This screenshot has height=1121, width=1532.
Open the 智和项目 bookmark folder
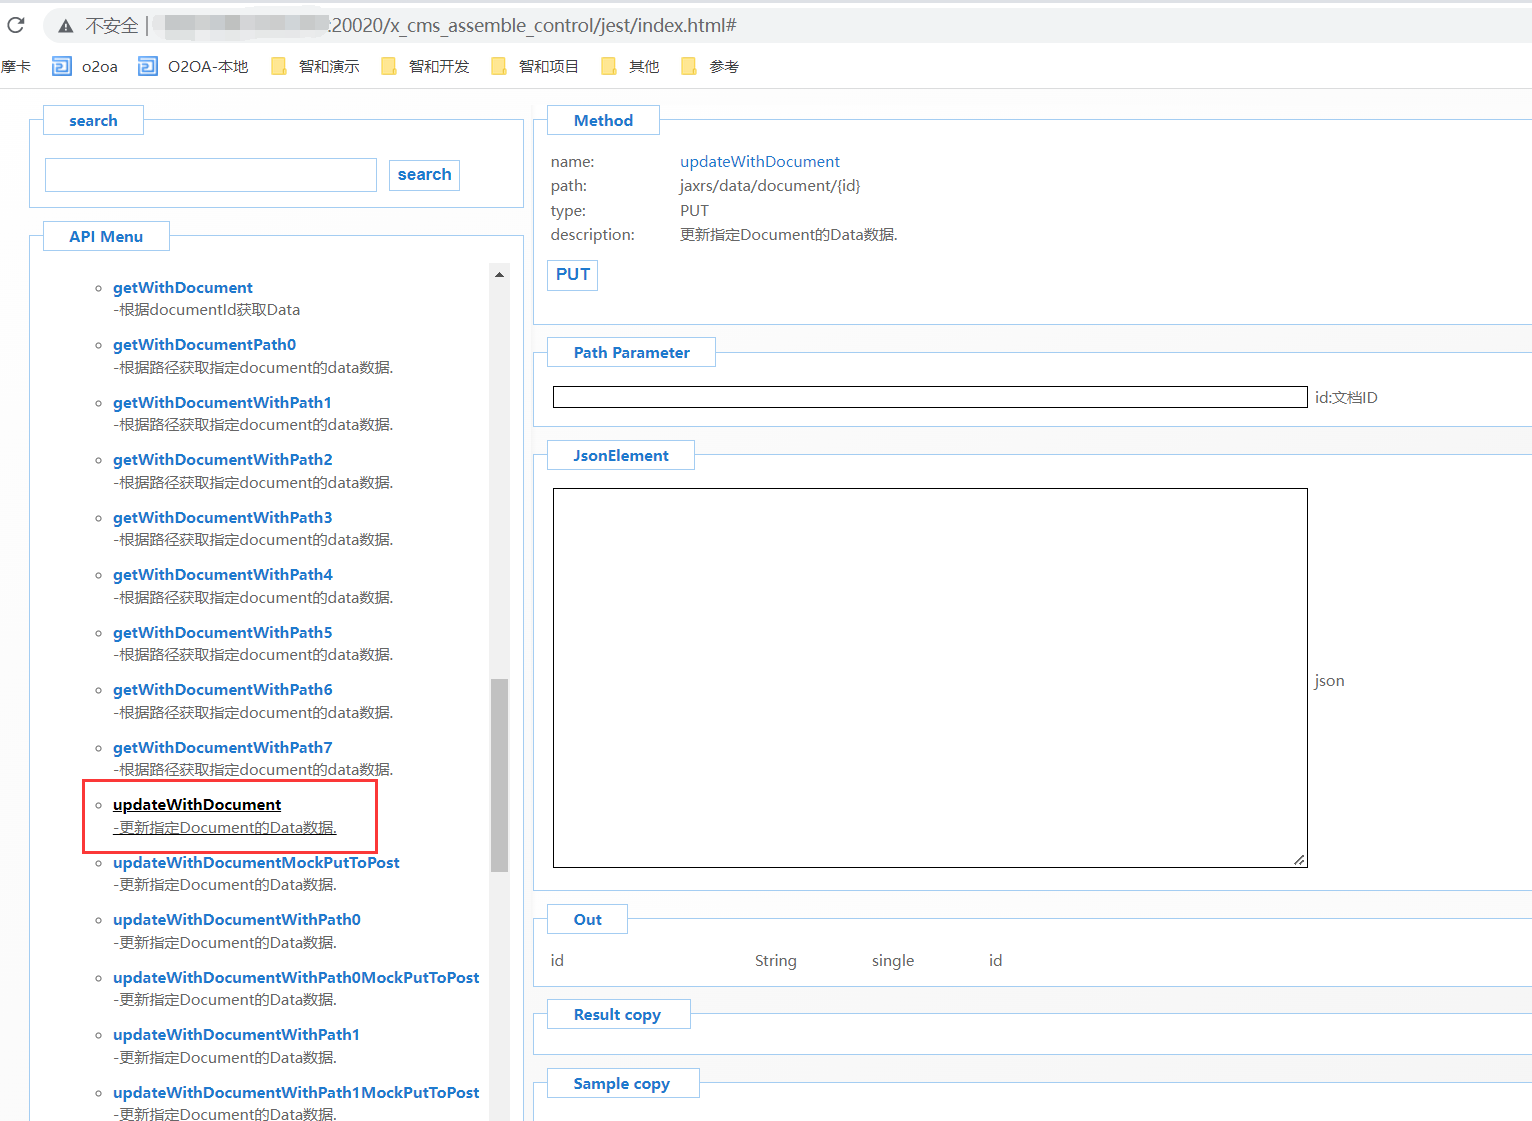pyautogui.click(x=536, y=67)
